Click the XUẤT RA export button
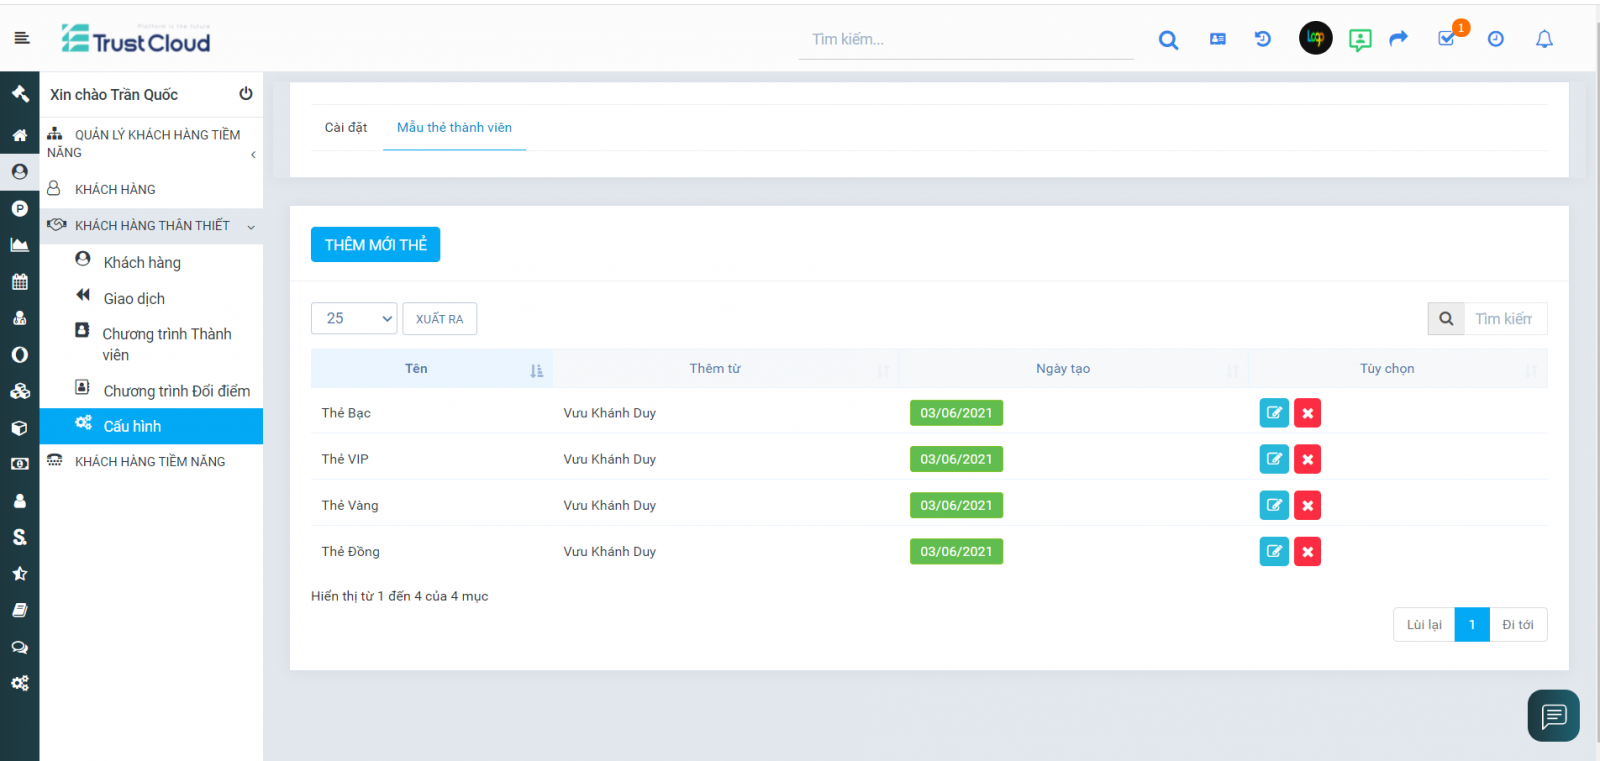Screen dimensions: 1600x761 coord(440,319)
